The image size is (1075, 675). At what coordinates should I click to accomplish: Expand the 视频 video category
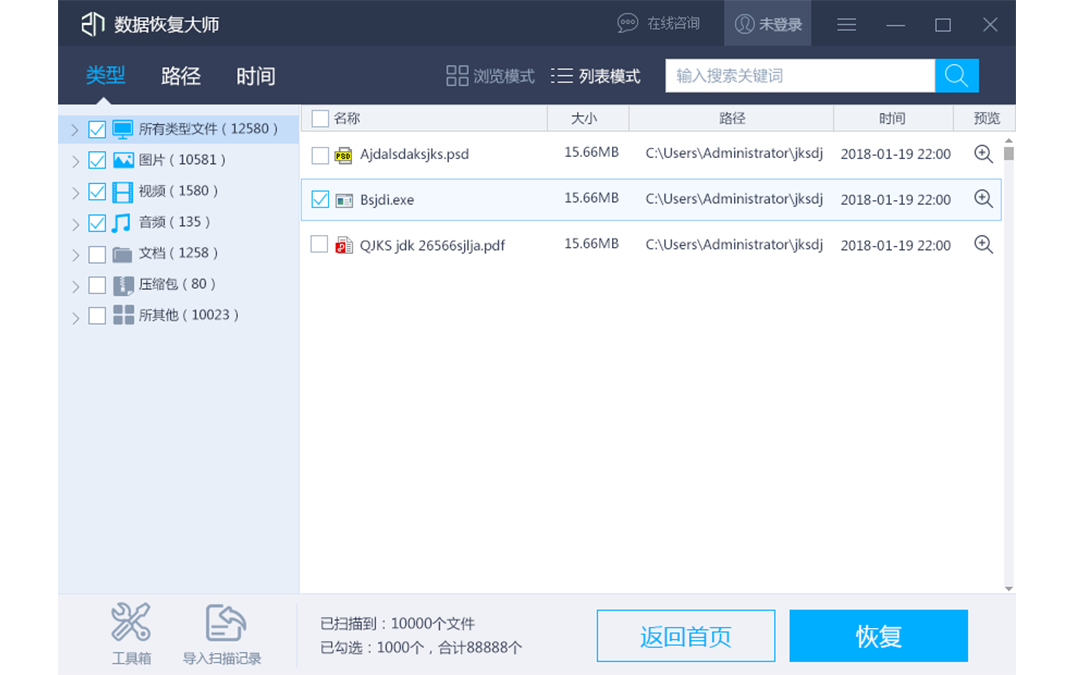click(x=74, y=191)
